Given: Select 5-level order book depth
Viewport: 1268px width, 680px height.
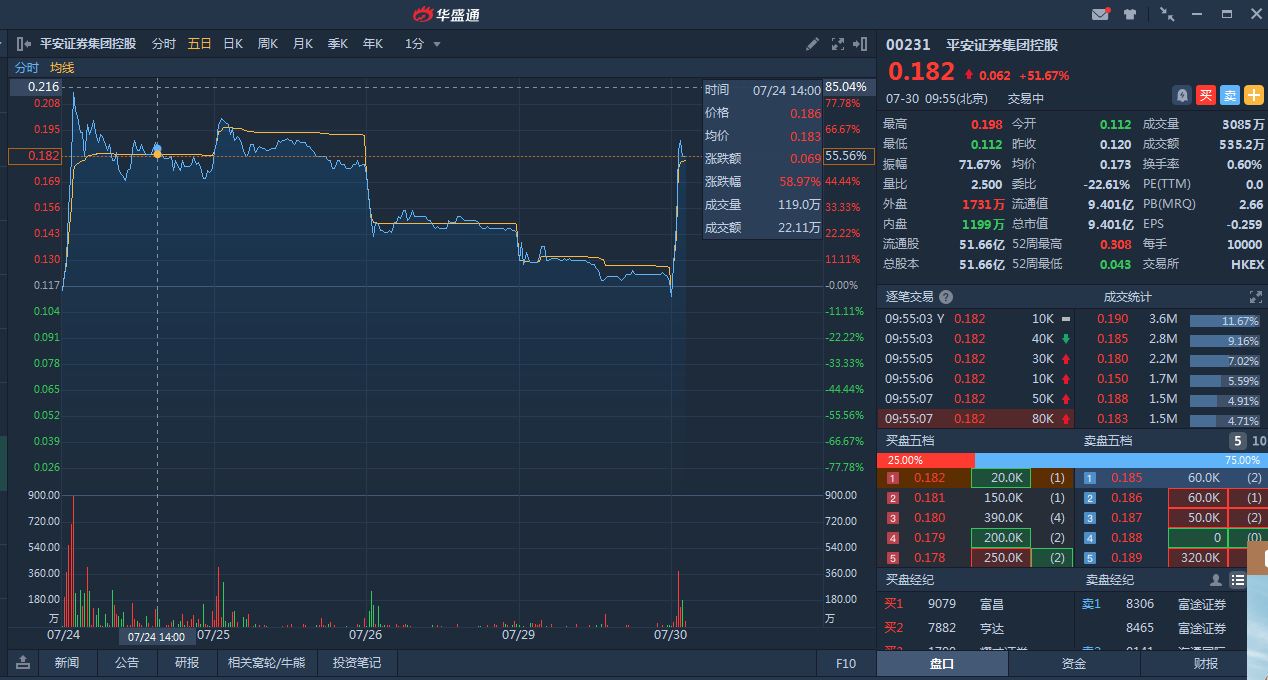Looking at the screenshot, I should 1238,441.
